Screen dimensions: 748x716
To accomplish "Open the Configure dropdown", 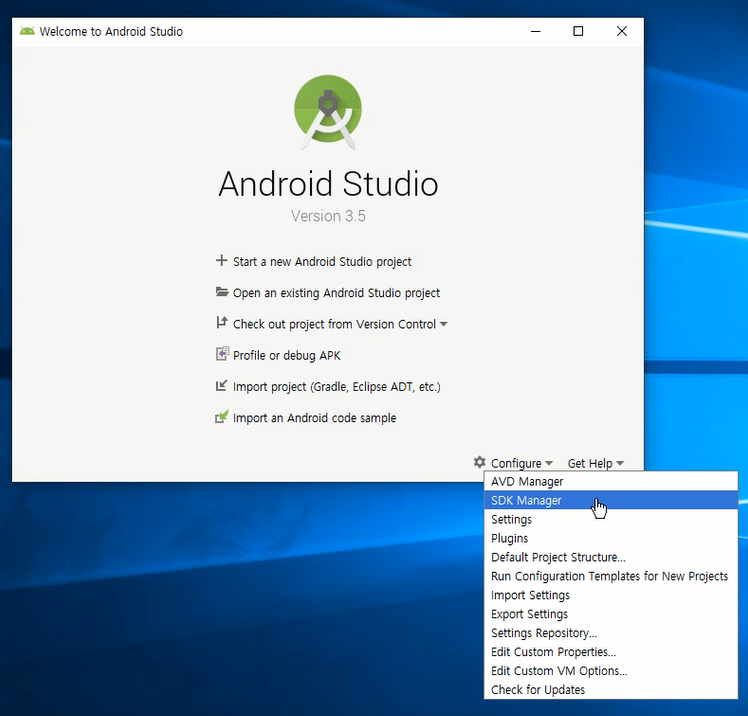I will click(x=521, y=463).
